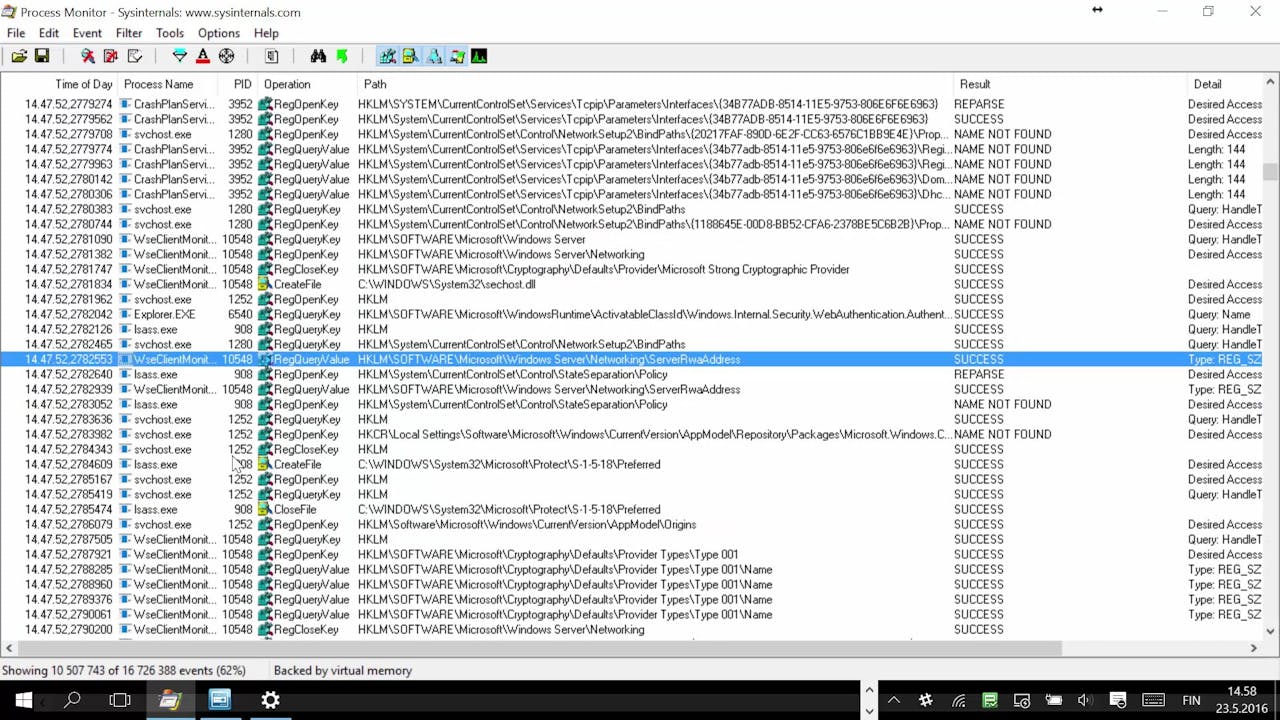This screenshot has width=1280, height=720.
Task: Sort events by the Result column
Action: click(x=975, y=84)
